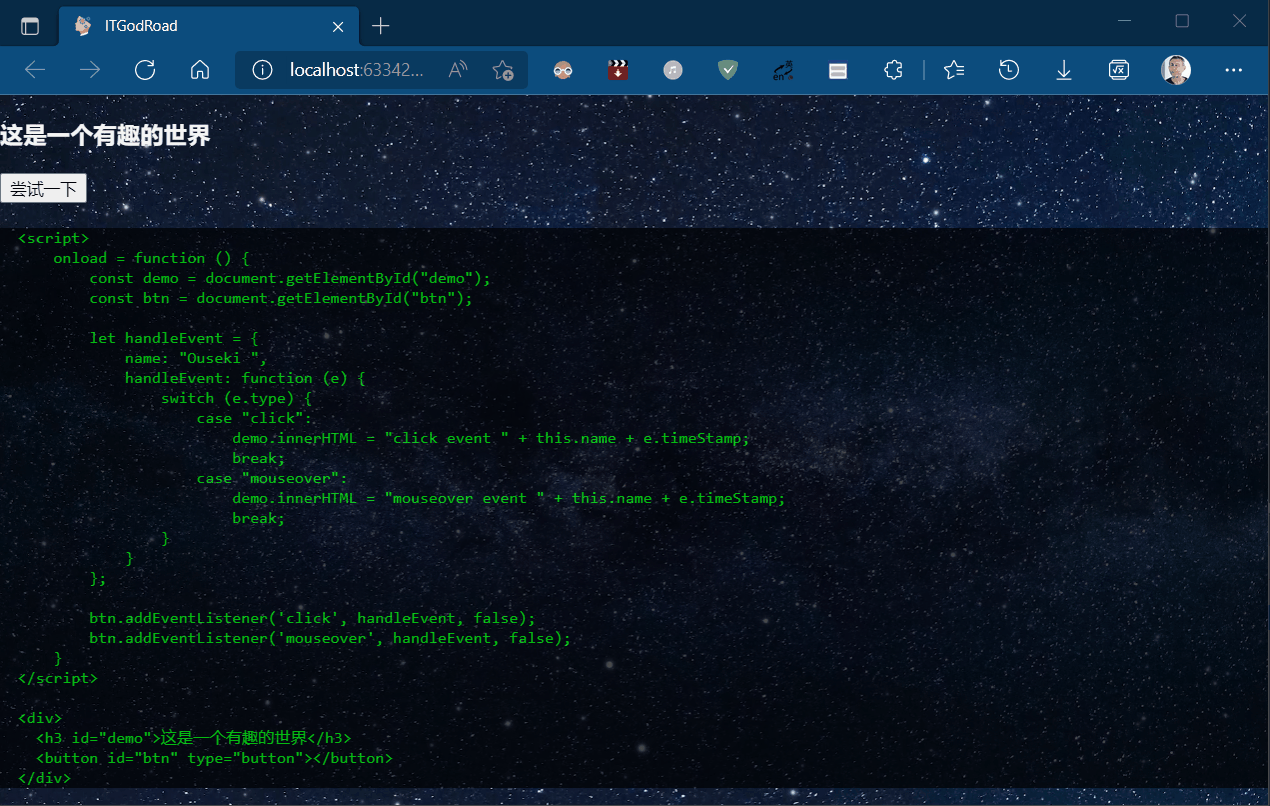
Task: Open Settings and more menu
Action: pos(1233,70)
